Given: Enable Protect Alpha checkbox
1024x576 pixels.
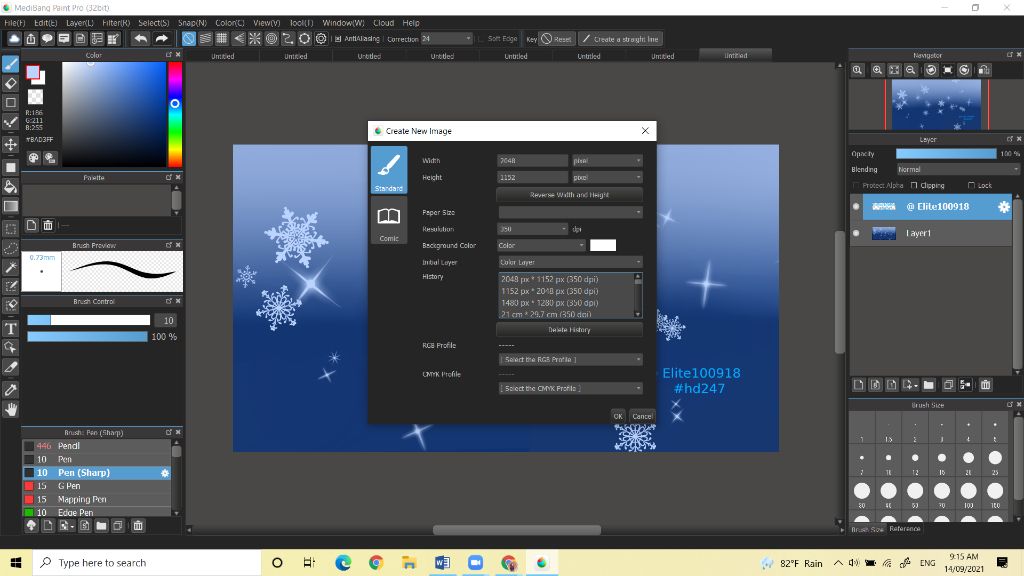Looking at the screenshot, I should point(856,185).
